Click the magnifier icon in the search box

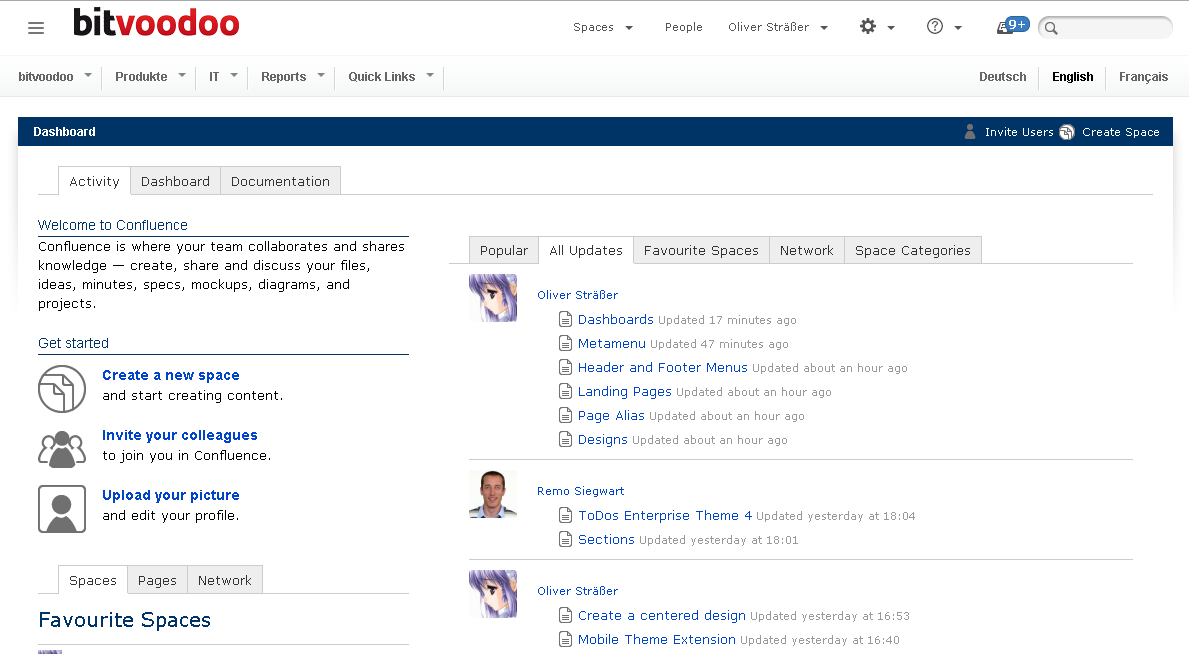1049,28
